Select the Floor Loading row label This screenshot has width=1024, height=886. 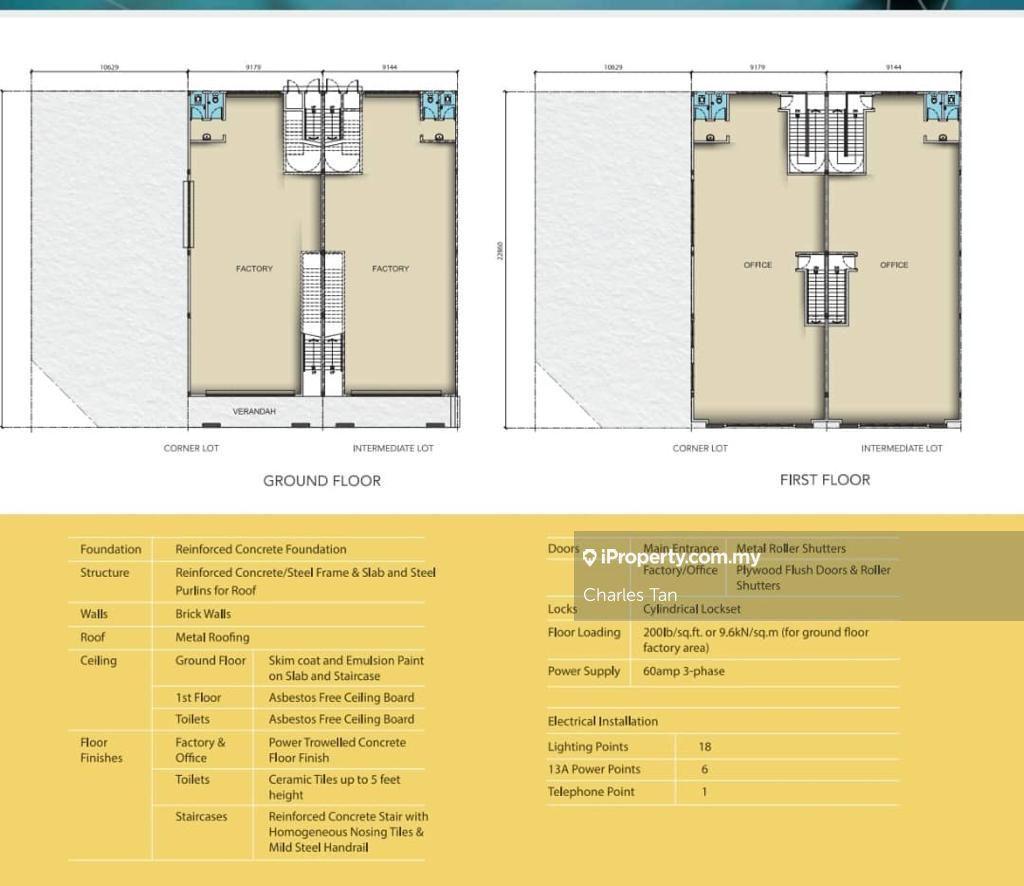click(584, 632)
